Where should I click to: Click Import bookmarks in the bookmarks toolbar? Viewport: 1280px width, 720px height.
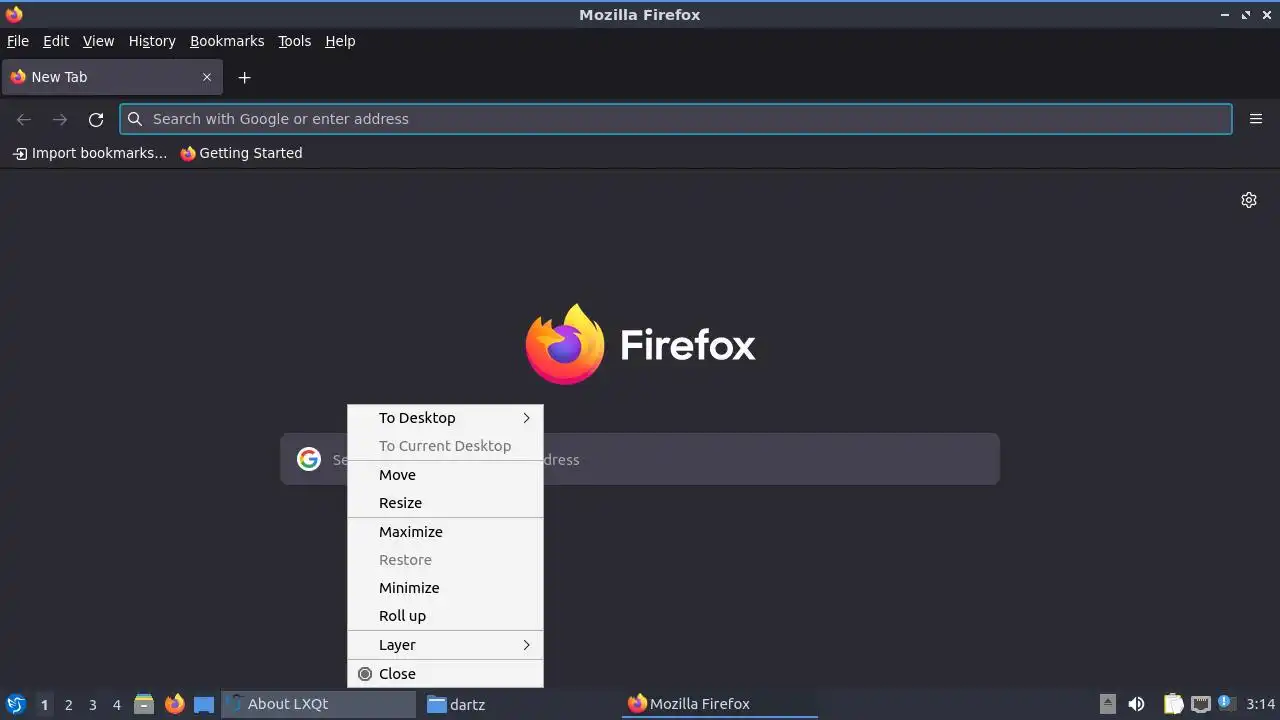[90, 153]
